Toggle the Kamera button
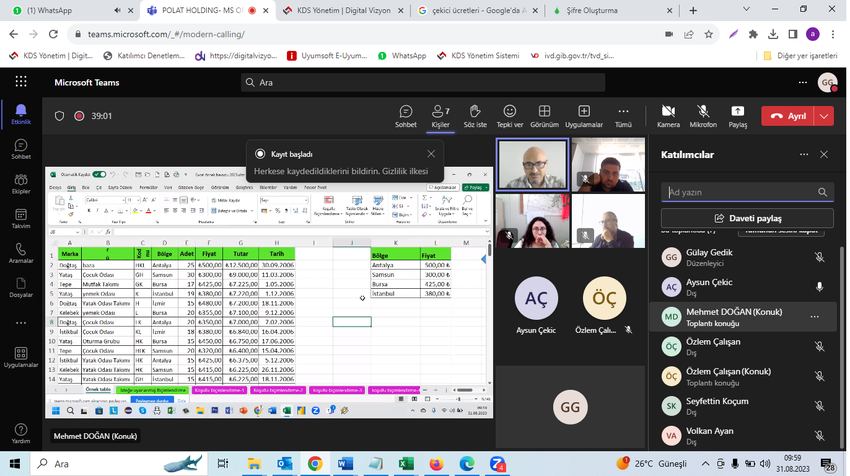 668,116
